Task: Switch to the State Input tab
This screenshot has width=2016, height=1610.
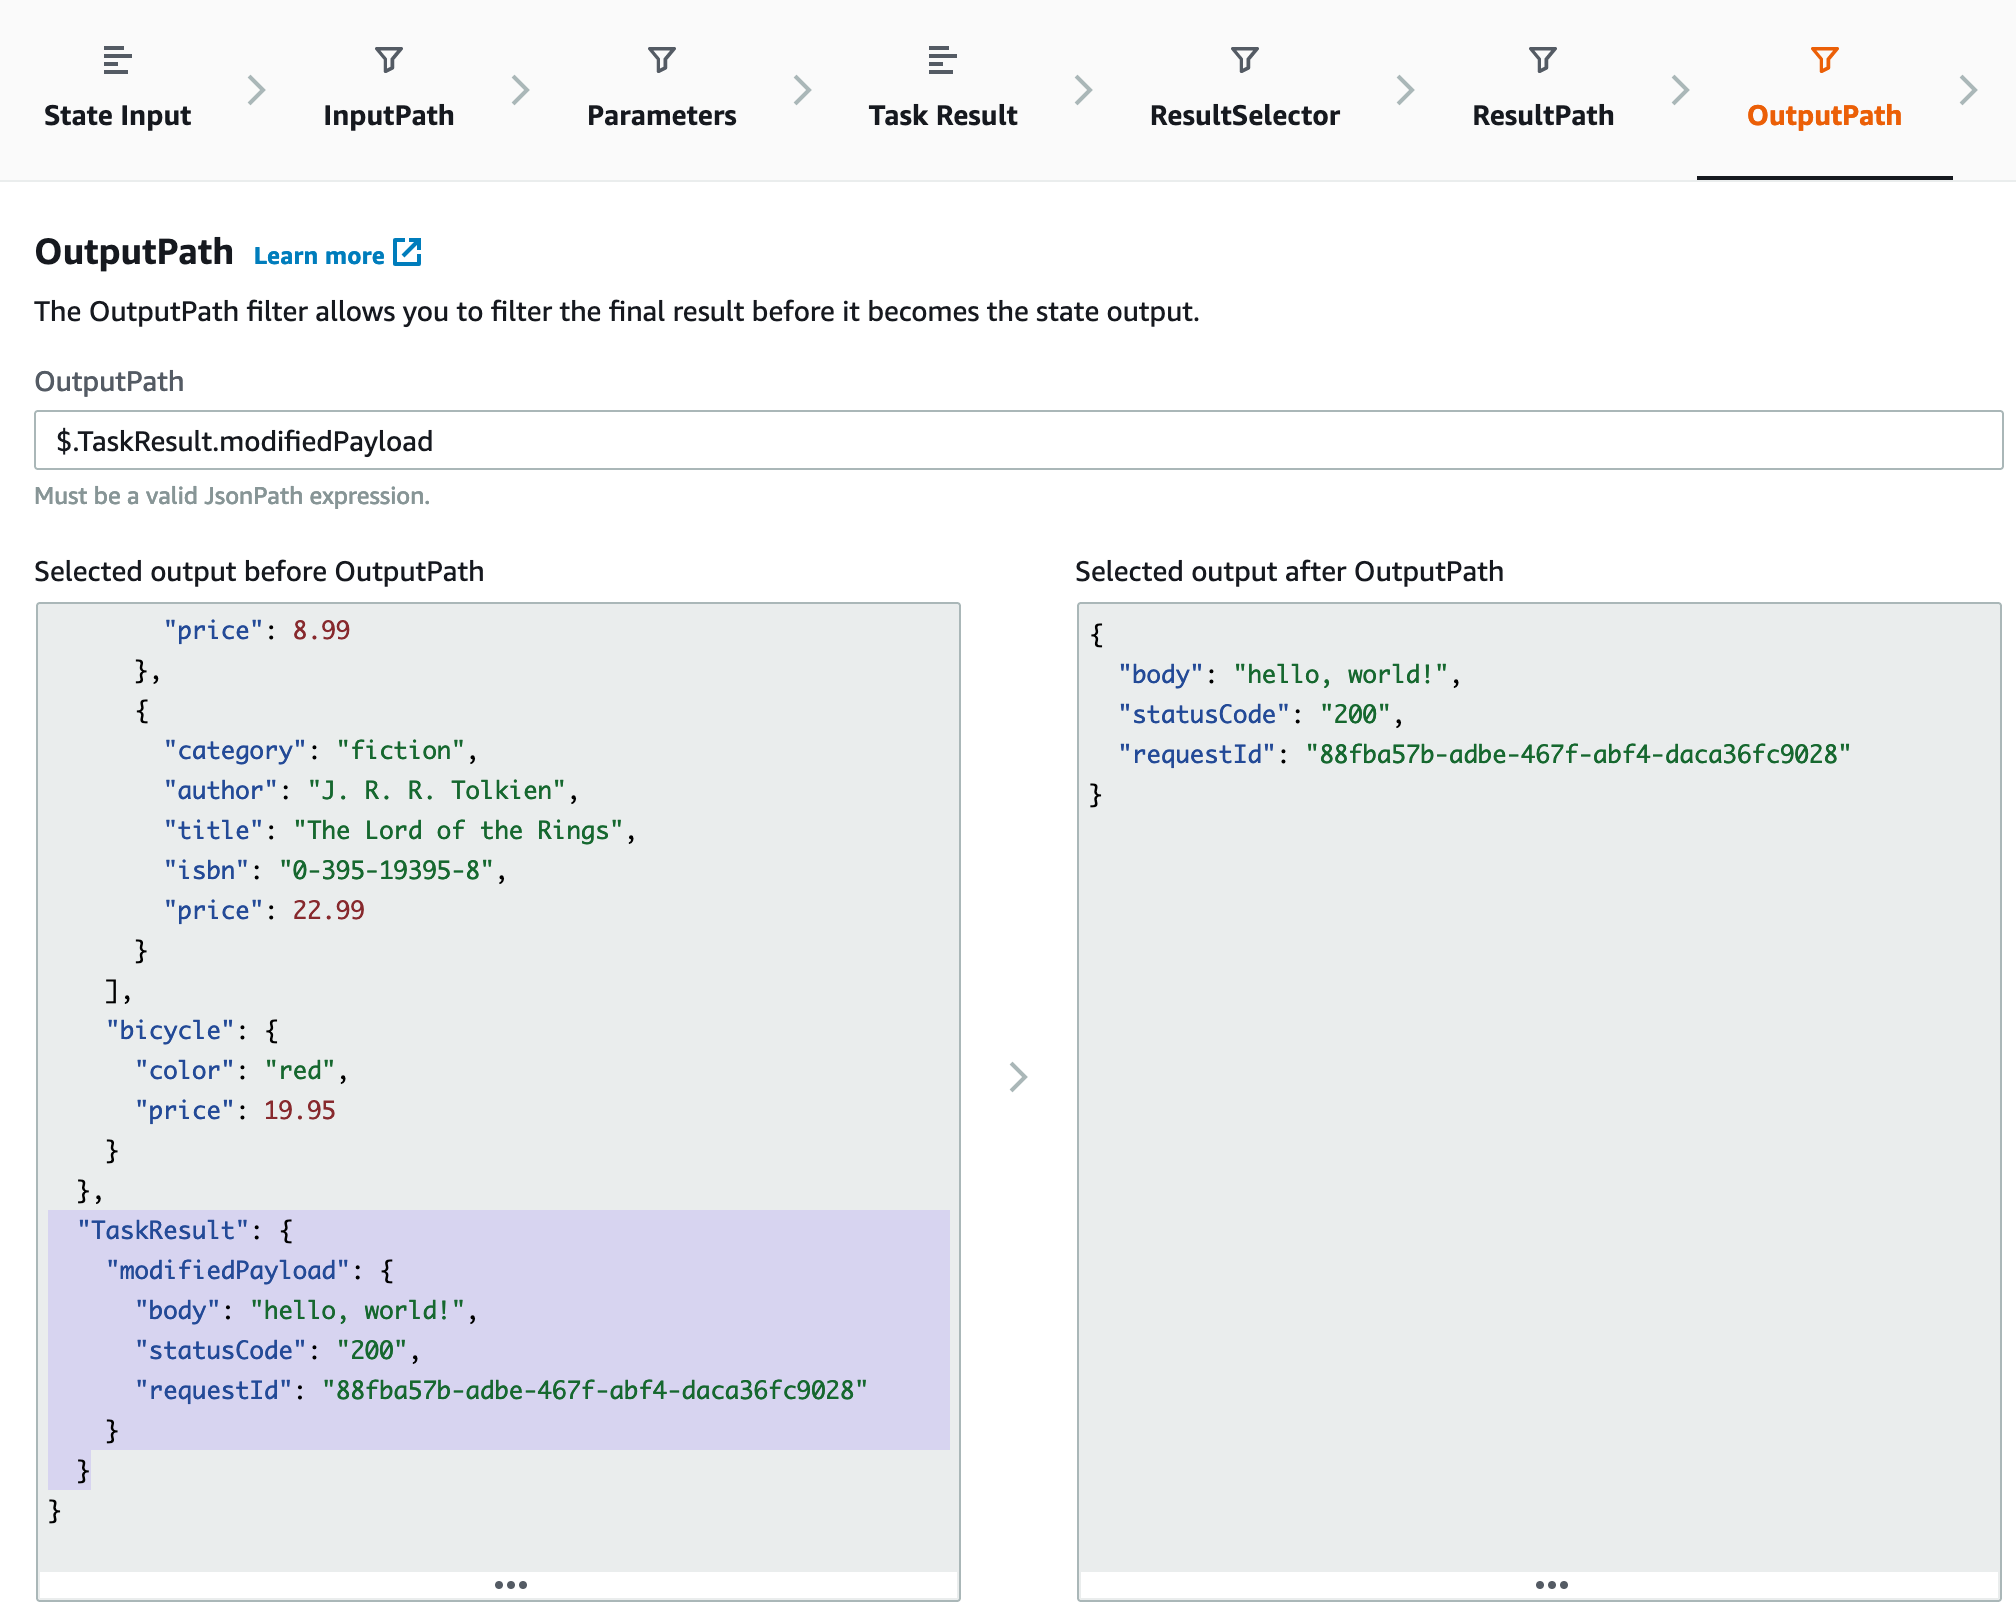Action: (117, 116)
